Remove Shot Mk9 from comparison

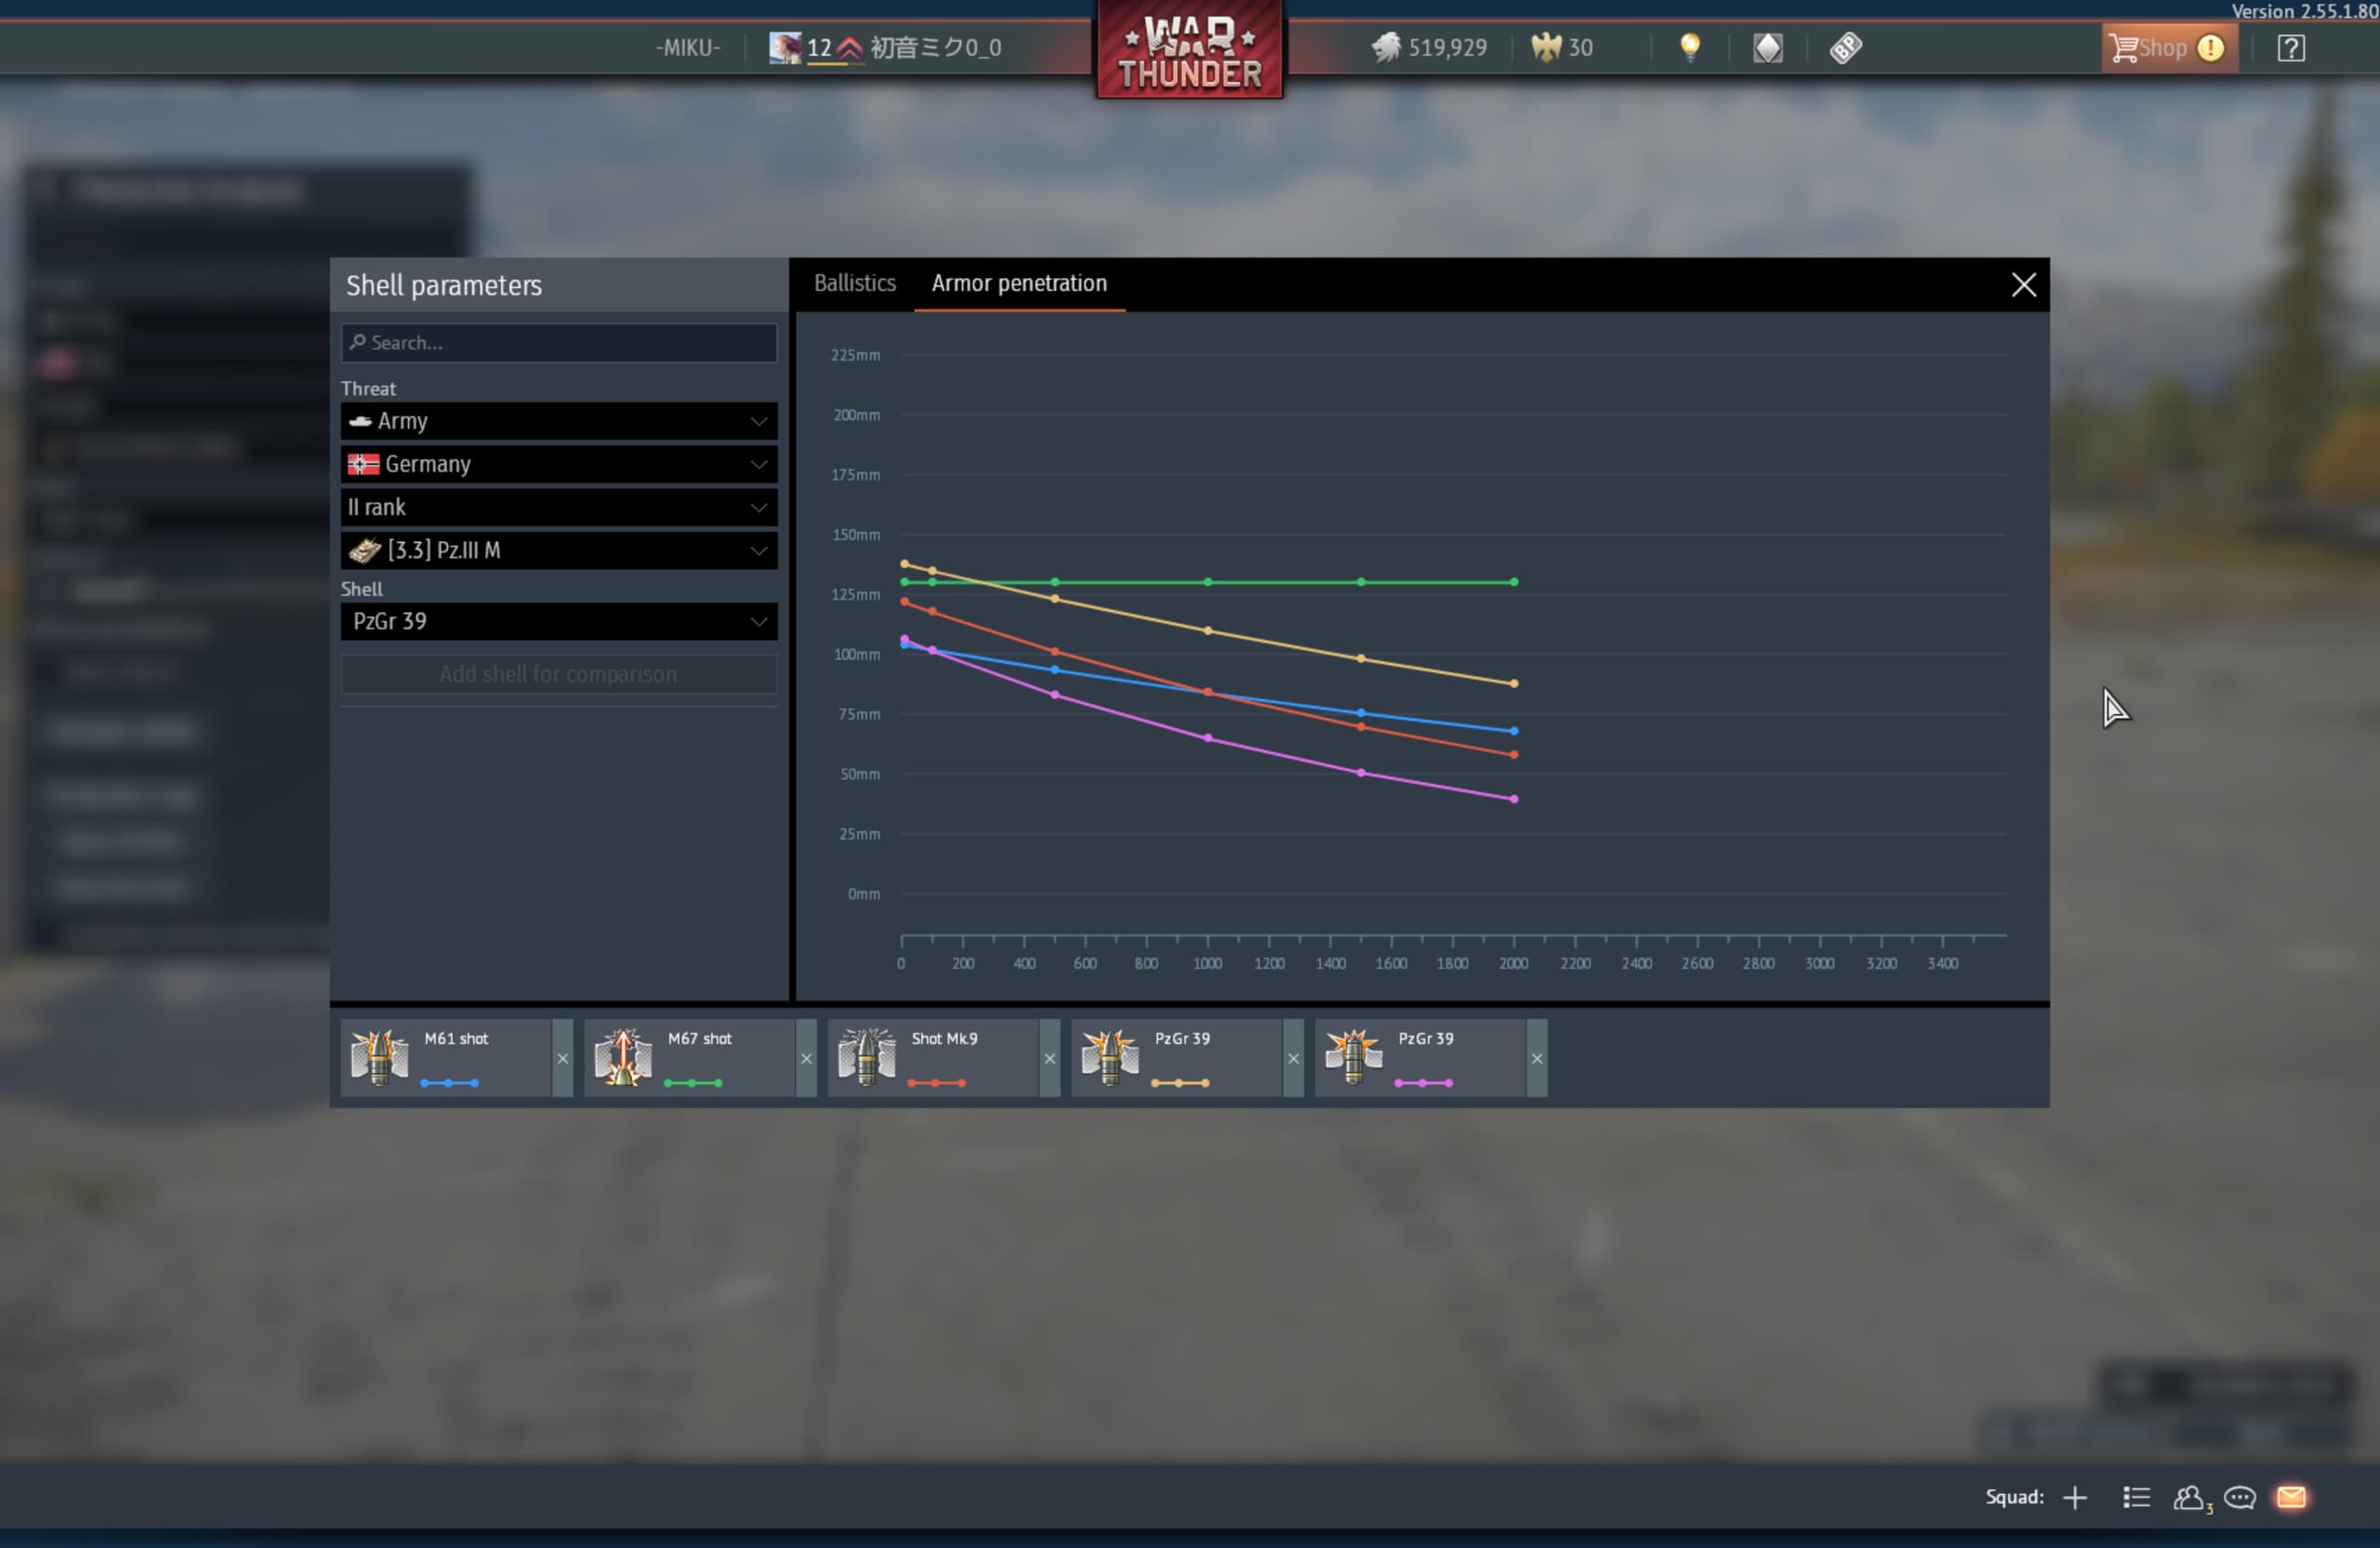(1049, 1058)
